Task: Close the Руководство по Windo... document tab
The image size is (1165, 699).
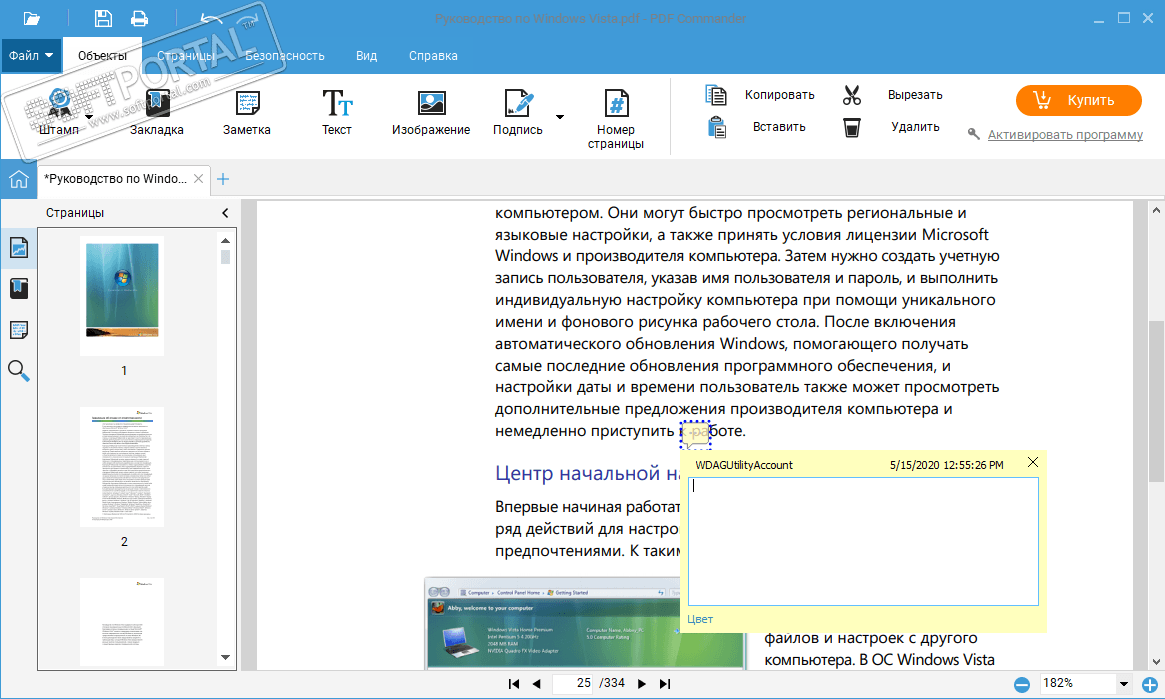Action: pyautogui.click(x=198, y=178)
